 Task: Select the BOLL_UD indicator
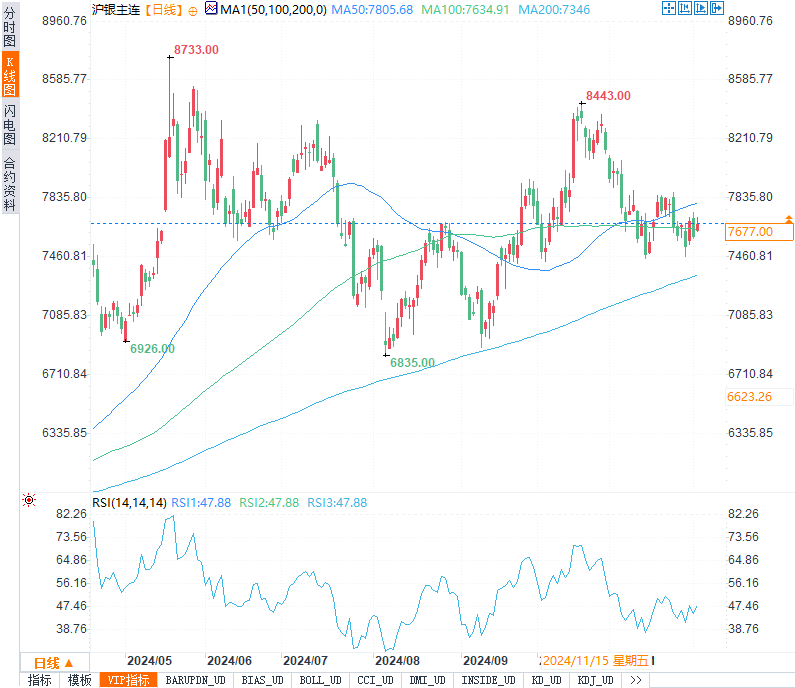(322, 680)
